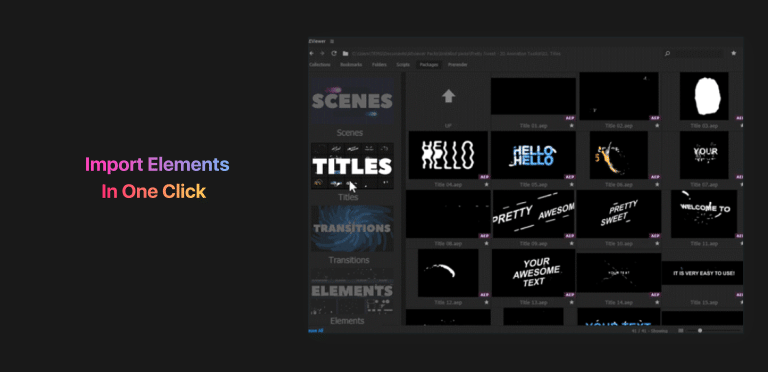Screen dimensions: 768x372
Task: Select the Scripts tab
Action: pyautogui.click(x=403, y=65)
